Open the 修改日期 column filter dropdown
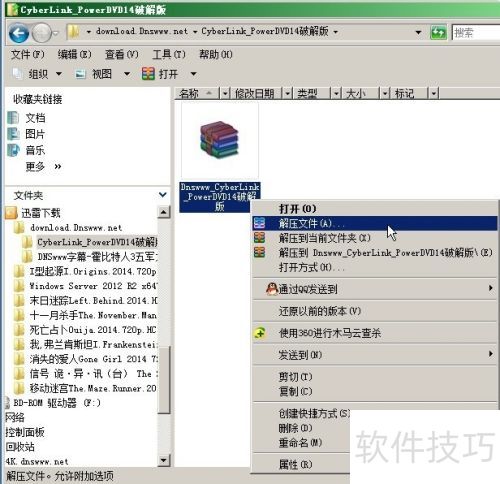 (x=287, y=94)
